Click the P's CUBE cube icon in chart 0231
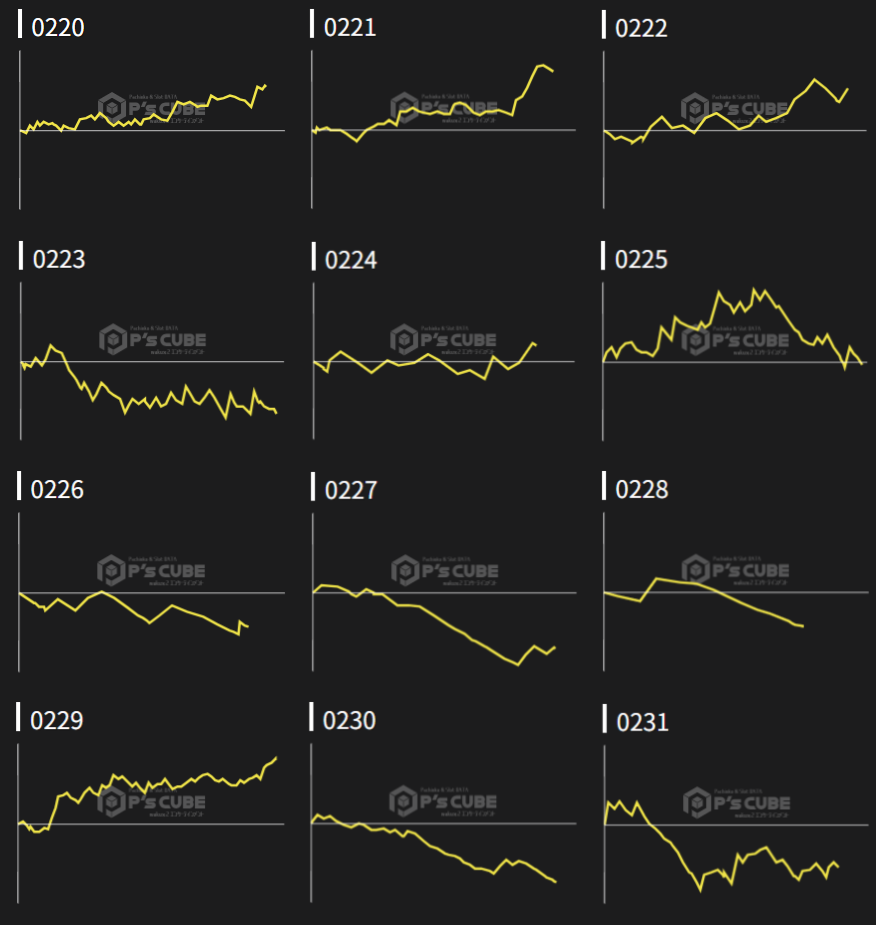This screenshot has height=925, width=876. [697, 802]
